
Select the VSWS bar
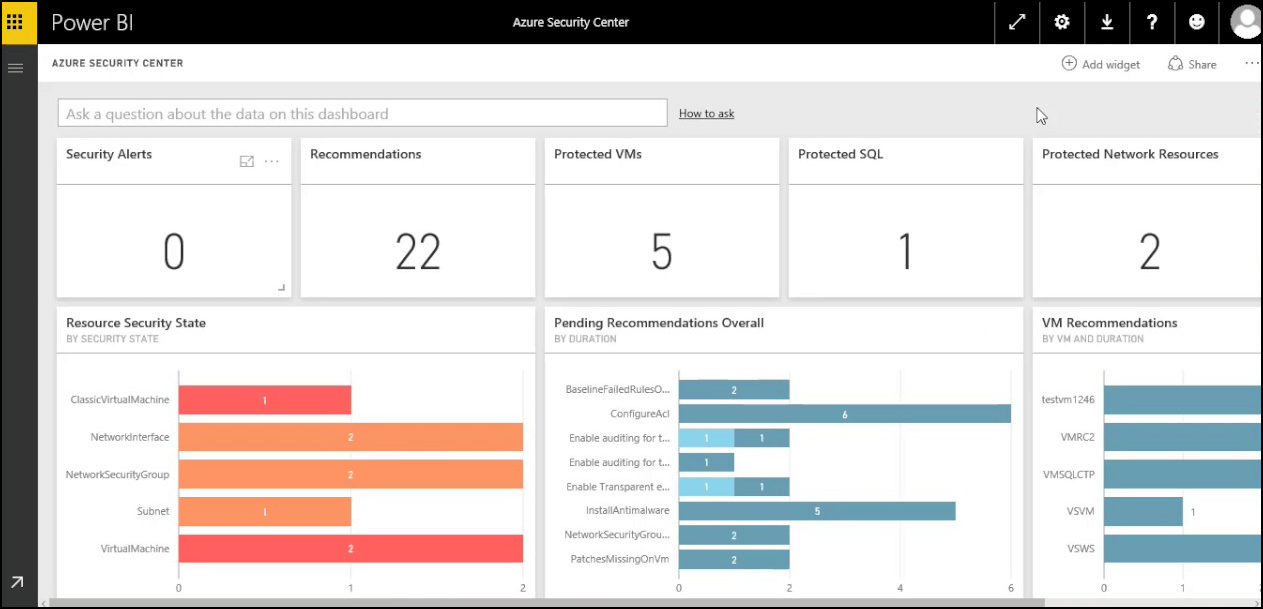point(1183,548)
